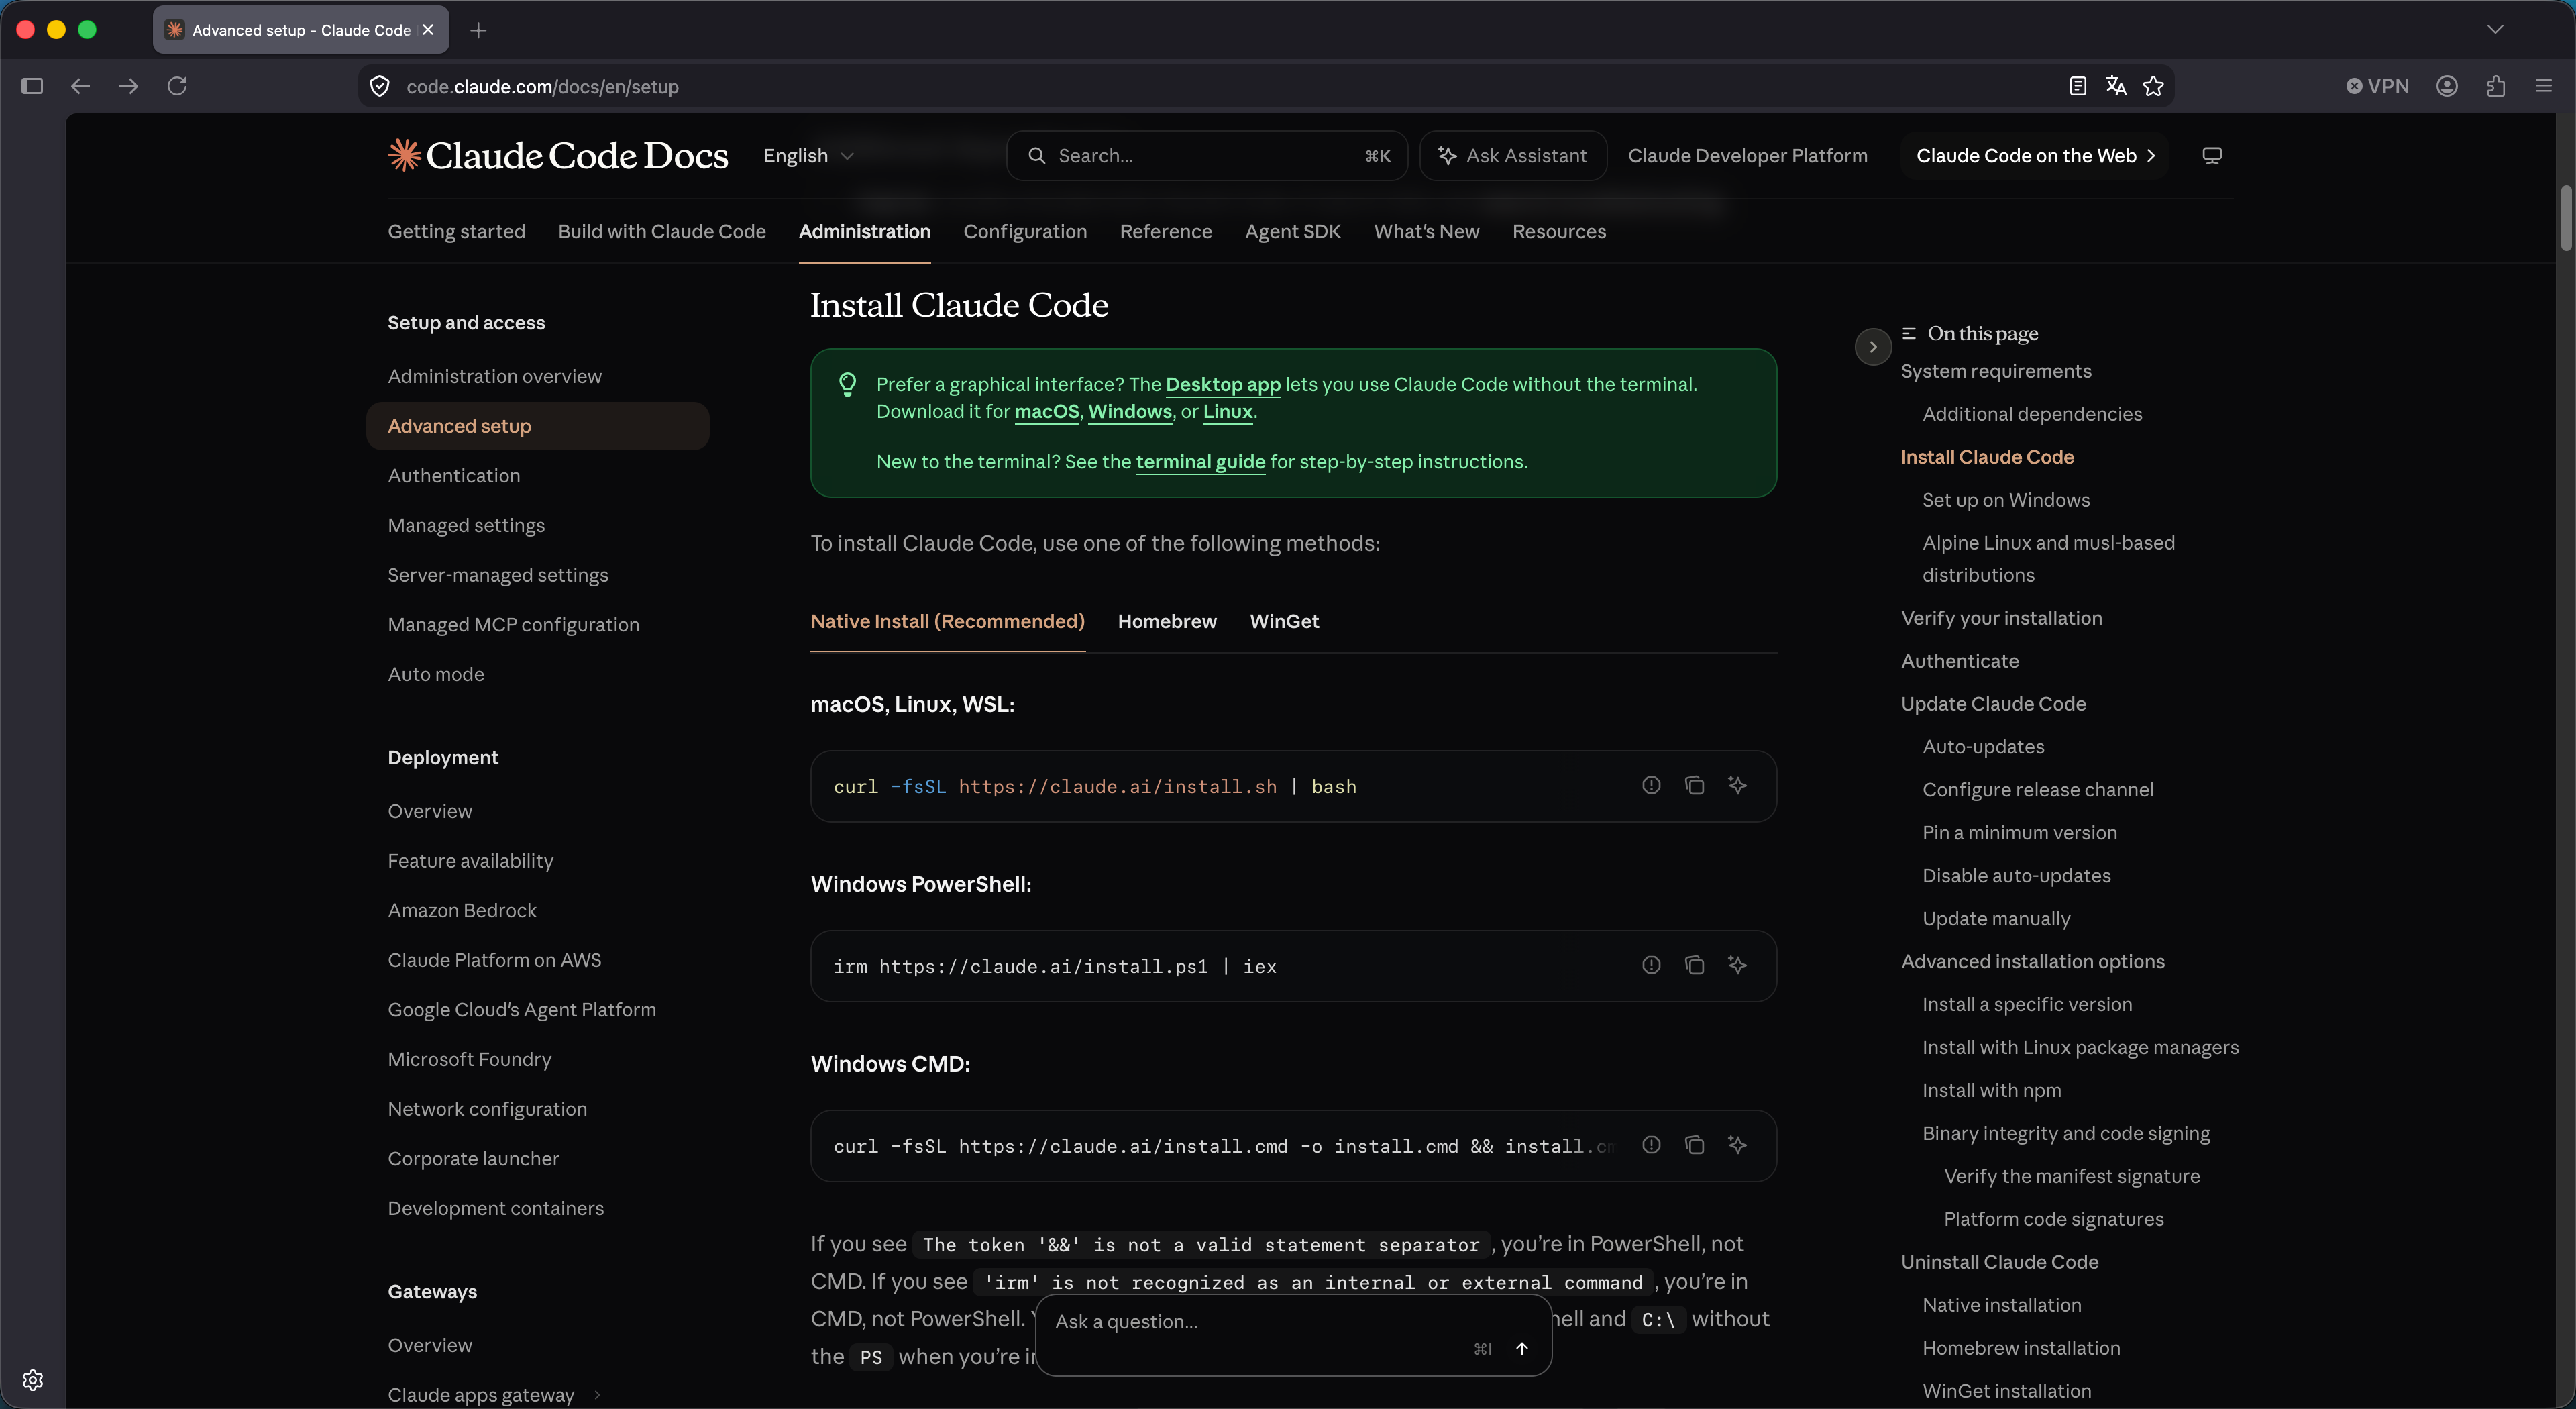2576x1409 pixels.
Task: Copy the Windows CMD install command
Action: click(x=1694, y=1145)
